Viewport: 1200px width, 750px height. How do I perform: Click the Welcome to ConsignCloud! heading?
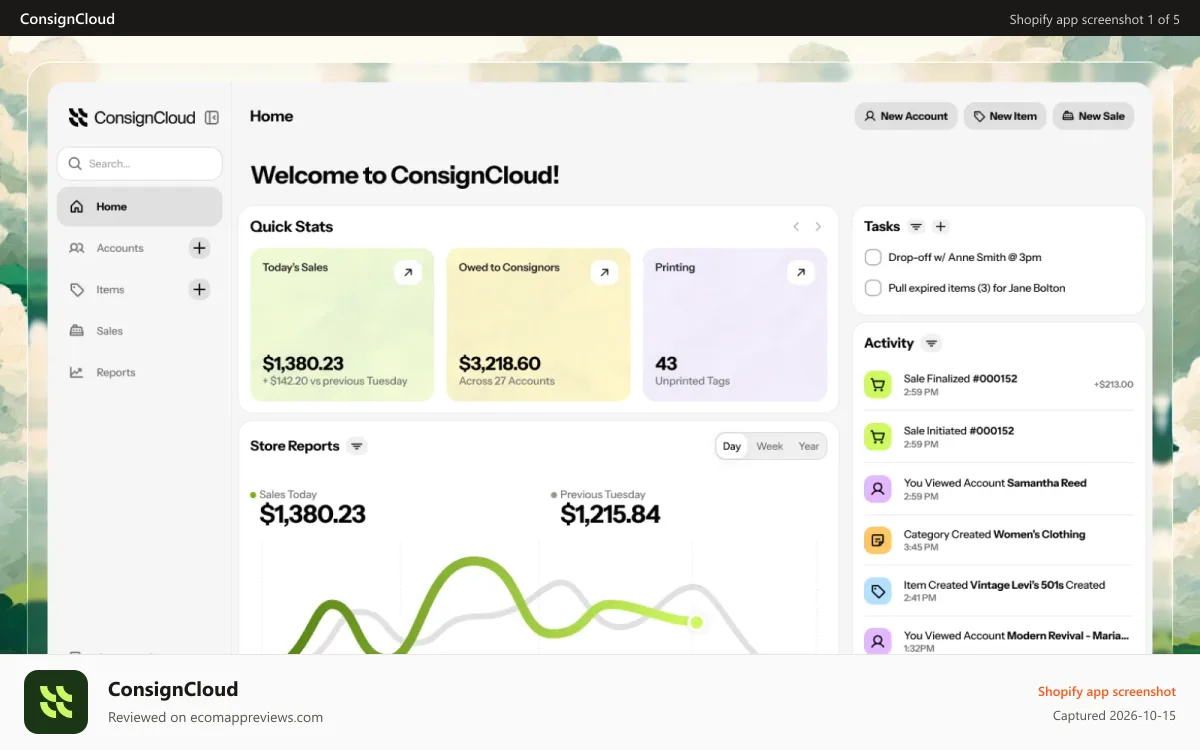pyautogui.click(x=405, y=175)
